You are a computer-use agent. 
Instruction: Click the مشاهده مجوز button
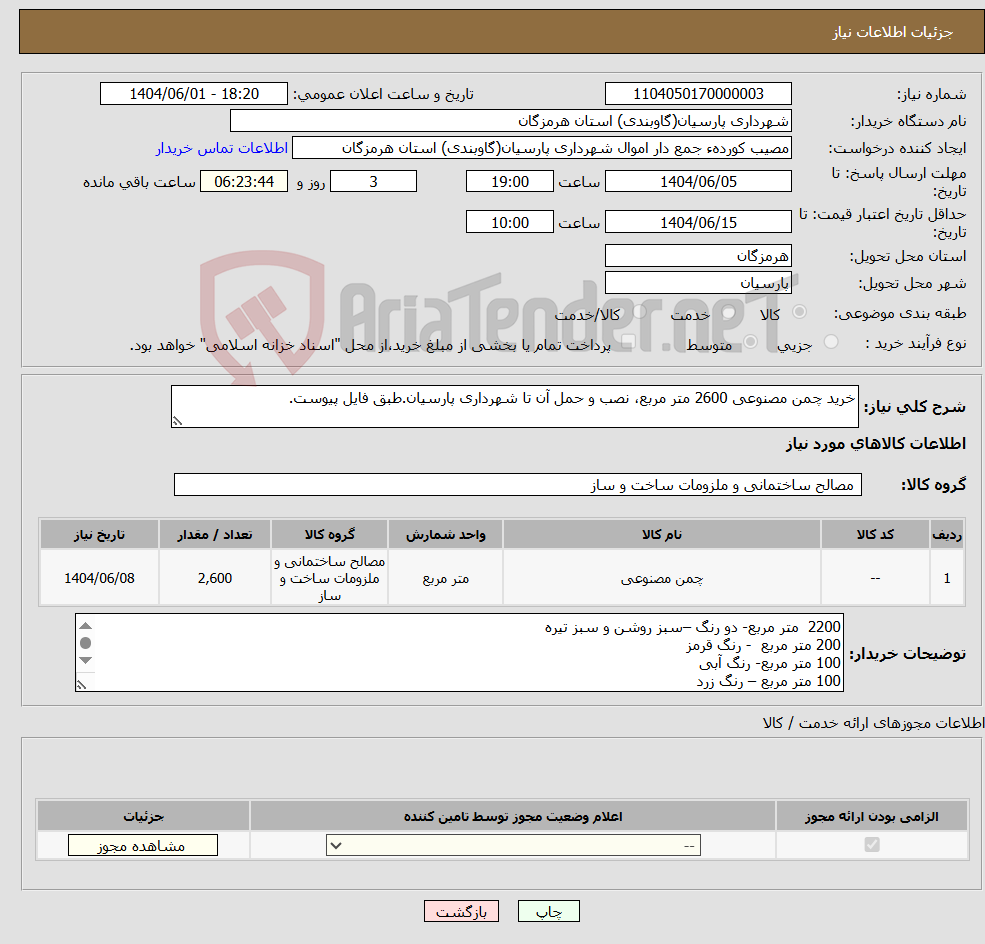pos(142,844)
